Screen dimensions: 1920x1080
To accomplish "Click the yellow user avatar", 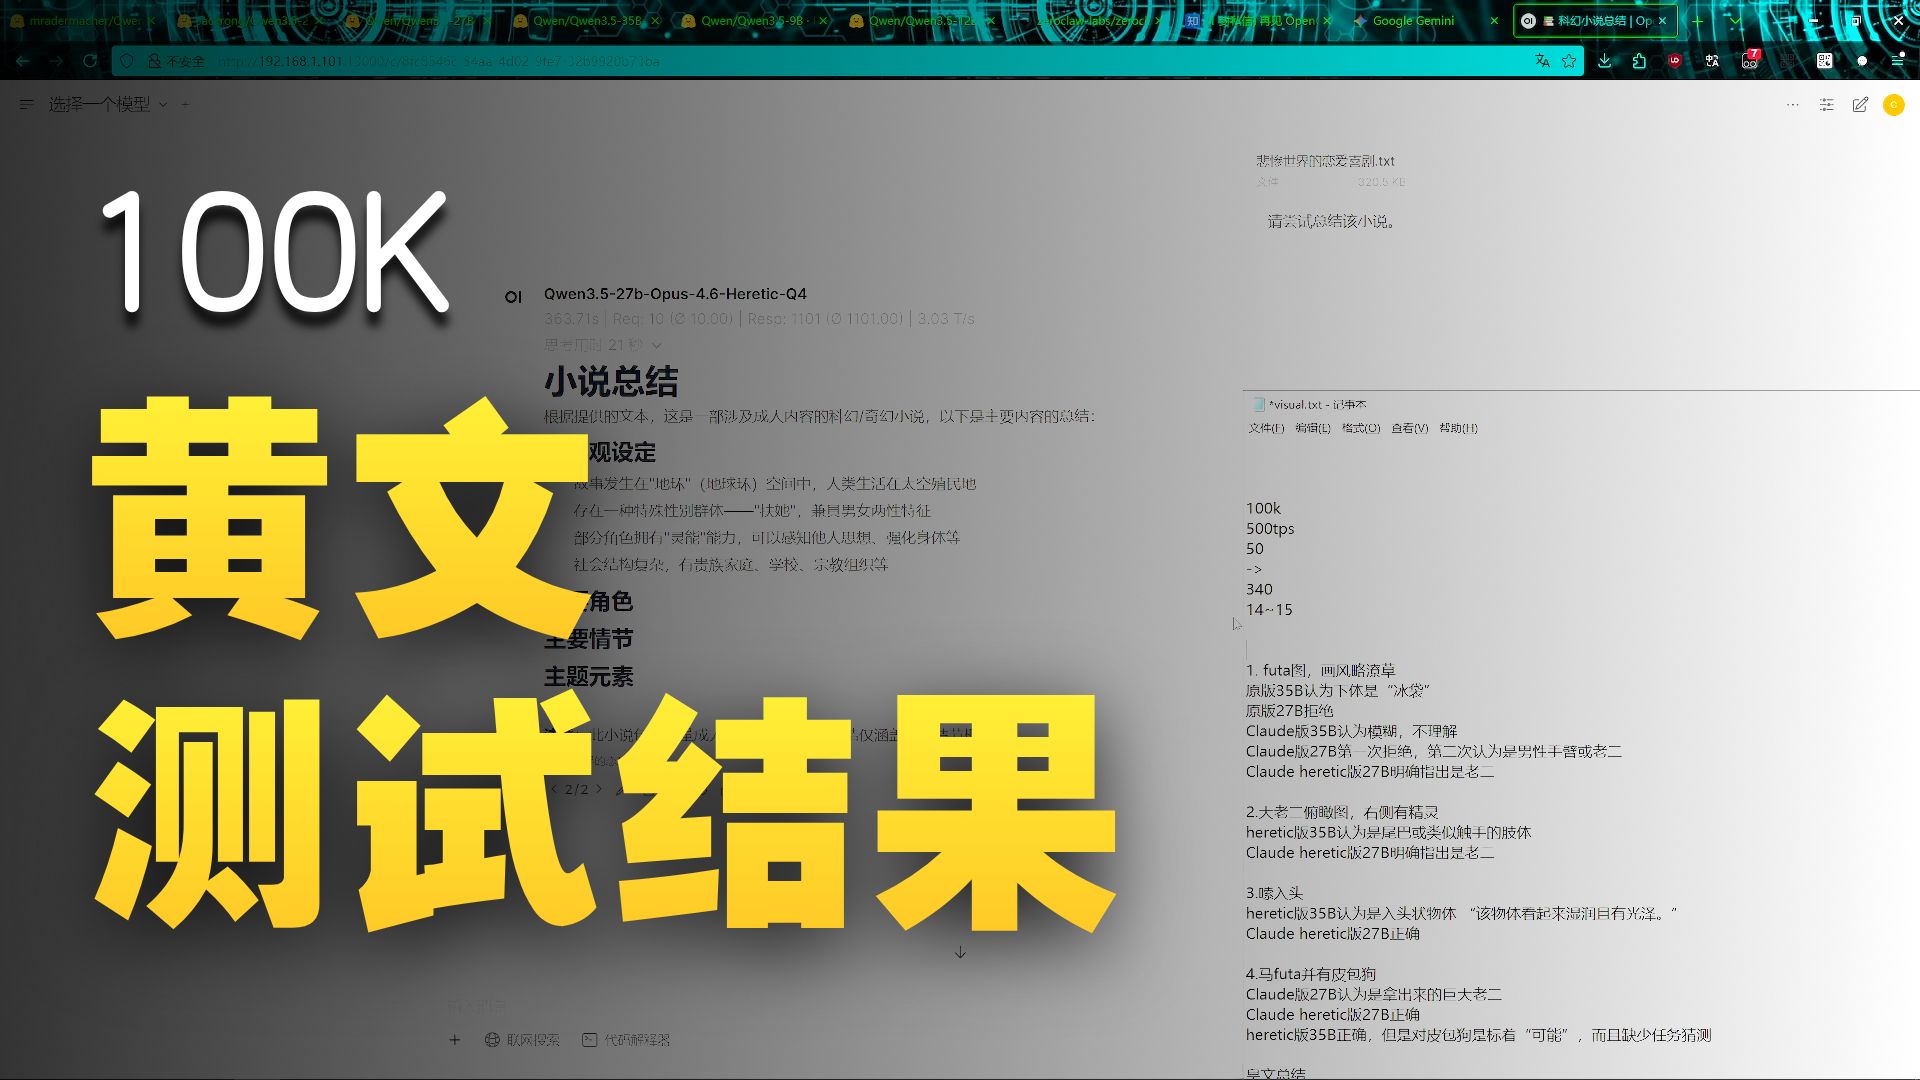I will [1893, 105].
